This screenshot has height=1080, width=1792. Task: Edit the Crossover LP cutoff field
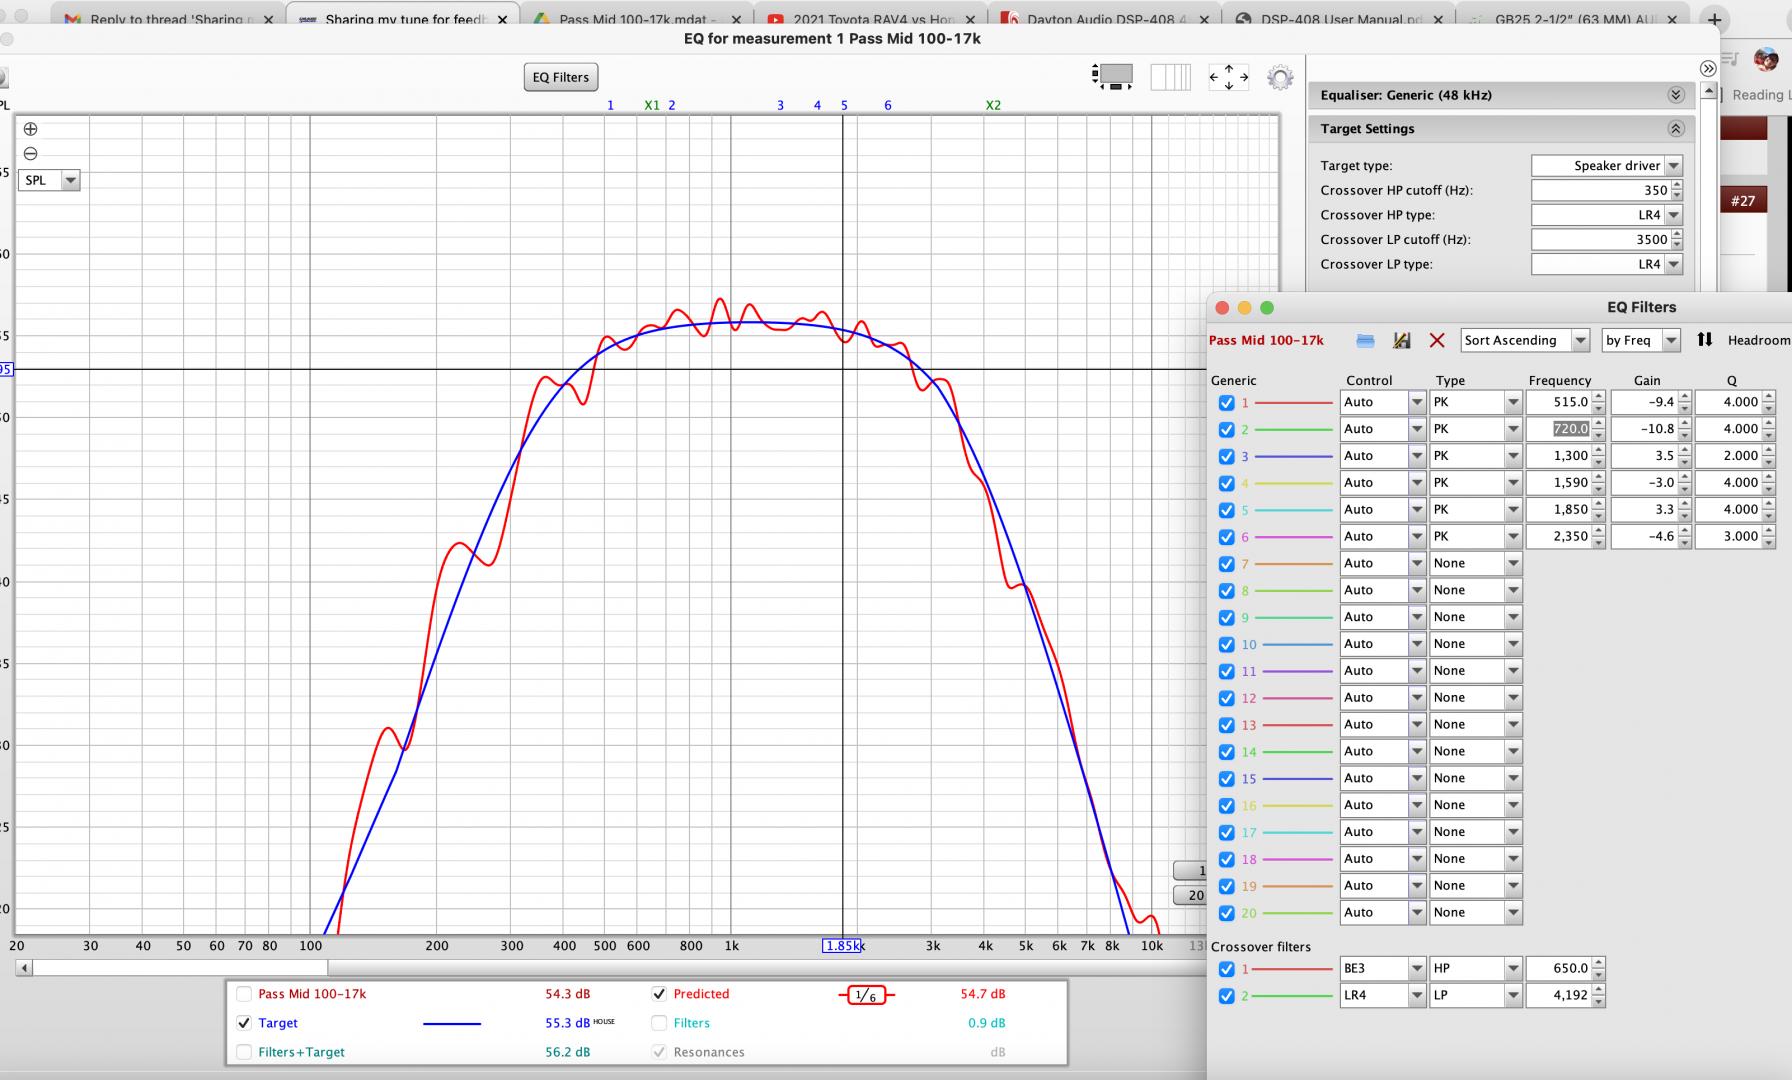pos(1600,240)
